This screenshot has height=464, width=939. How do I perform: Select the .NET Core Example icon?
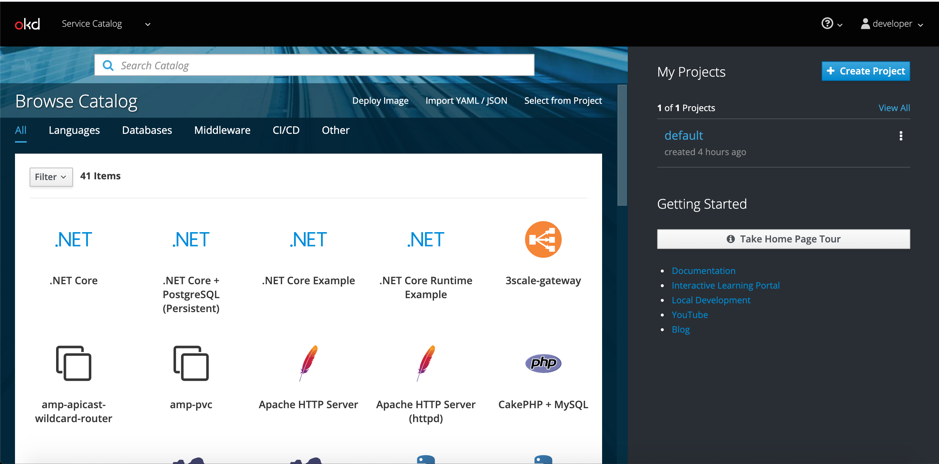click(308, 239)
